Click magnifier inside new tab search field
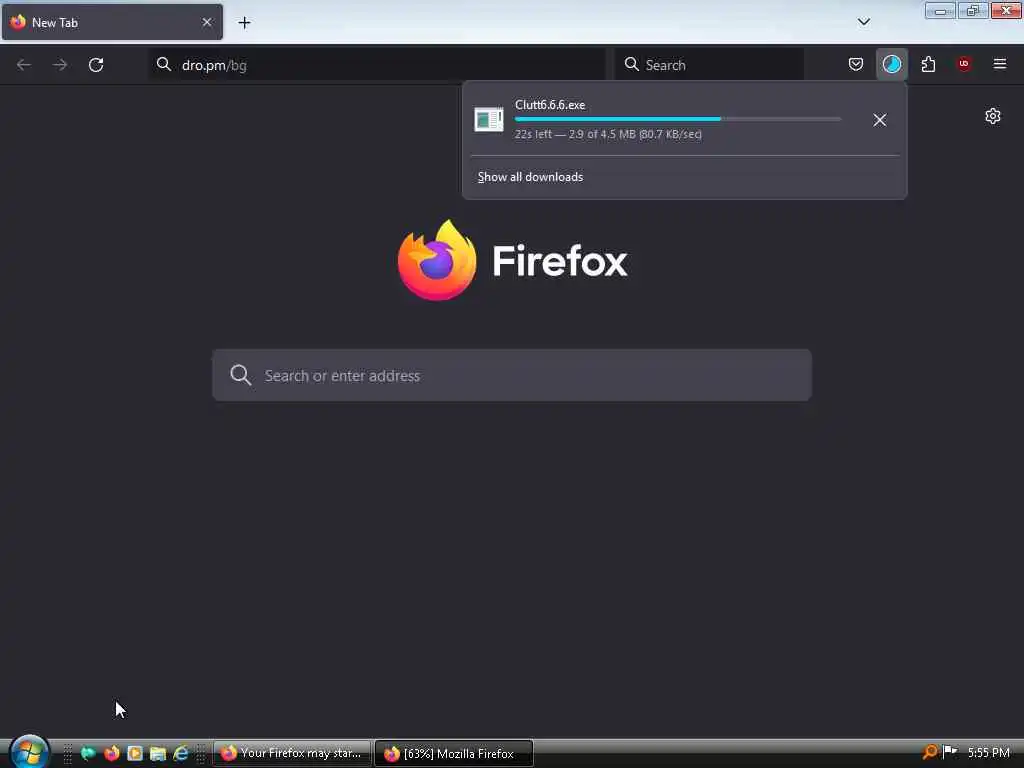Screen dimensions: 1024x768 240,375
